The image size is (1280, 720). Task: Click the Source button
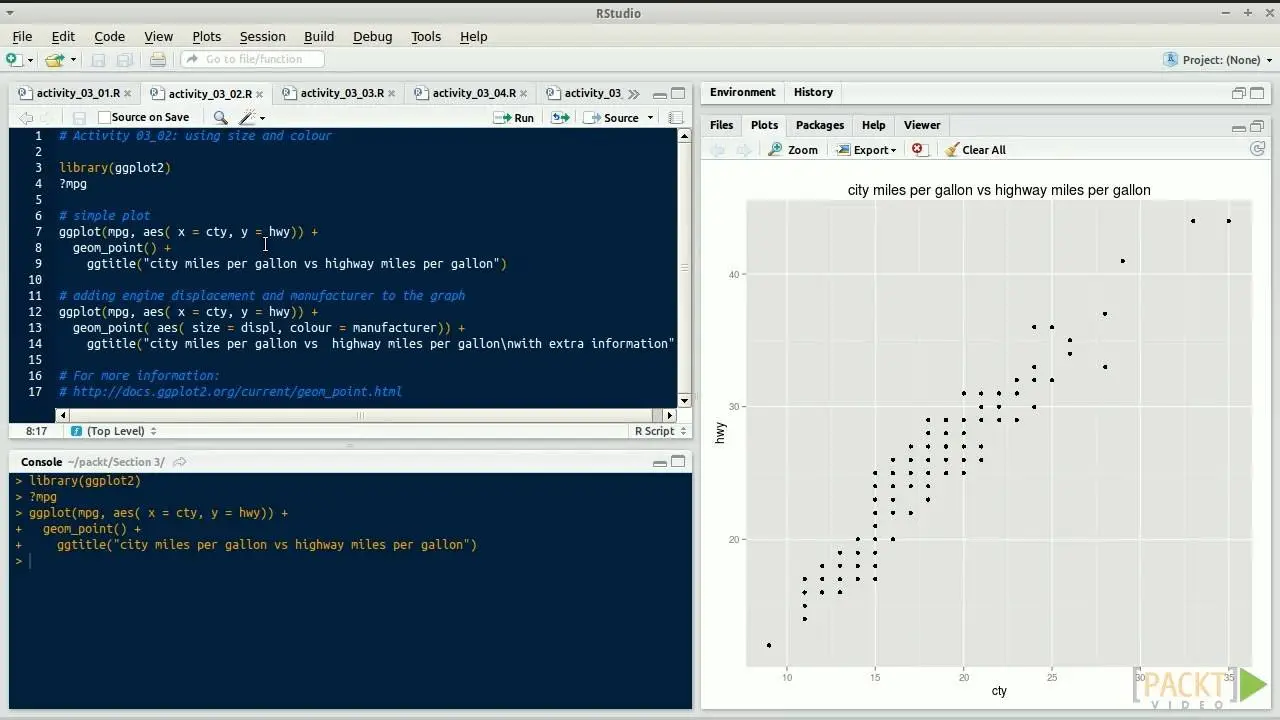click(611, 118)
